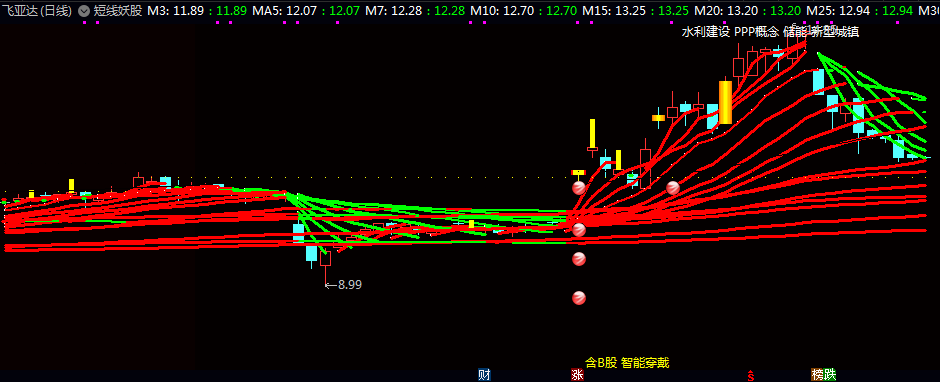Click the 涨 event marker icon
The image size is (940, 382).
pos(577,375)
